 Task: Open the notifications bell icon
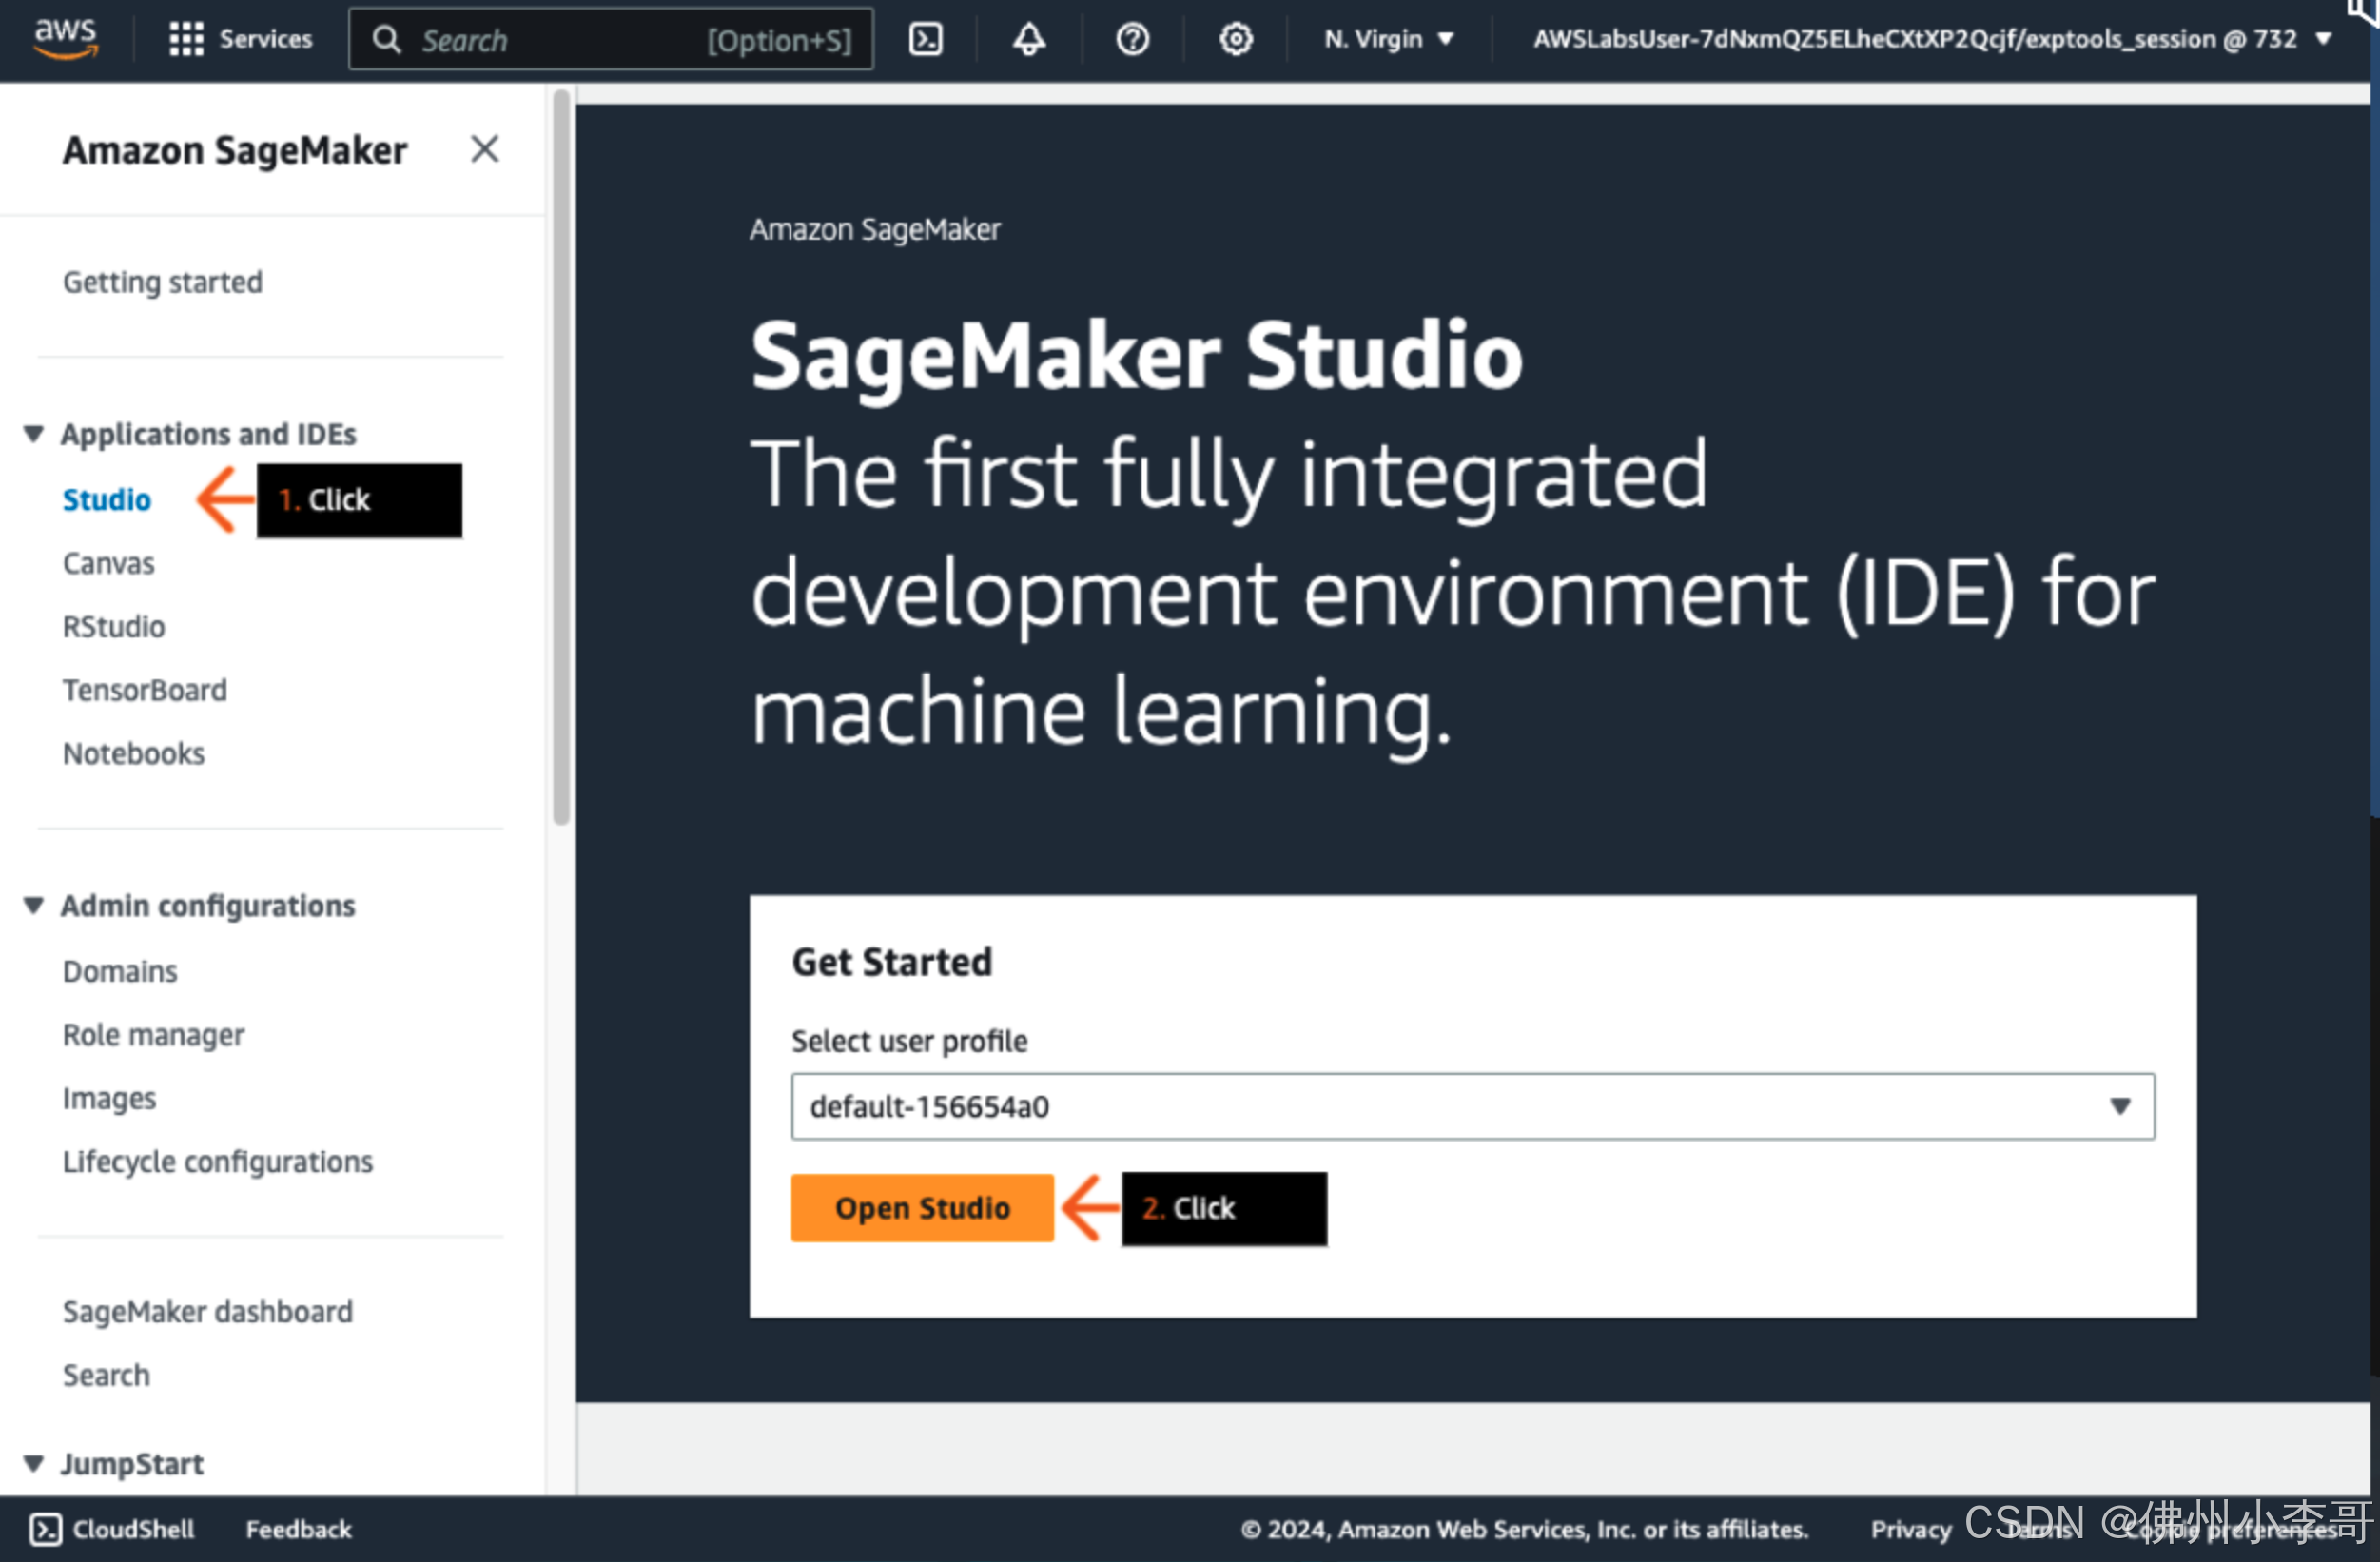1029,39
